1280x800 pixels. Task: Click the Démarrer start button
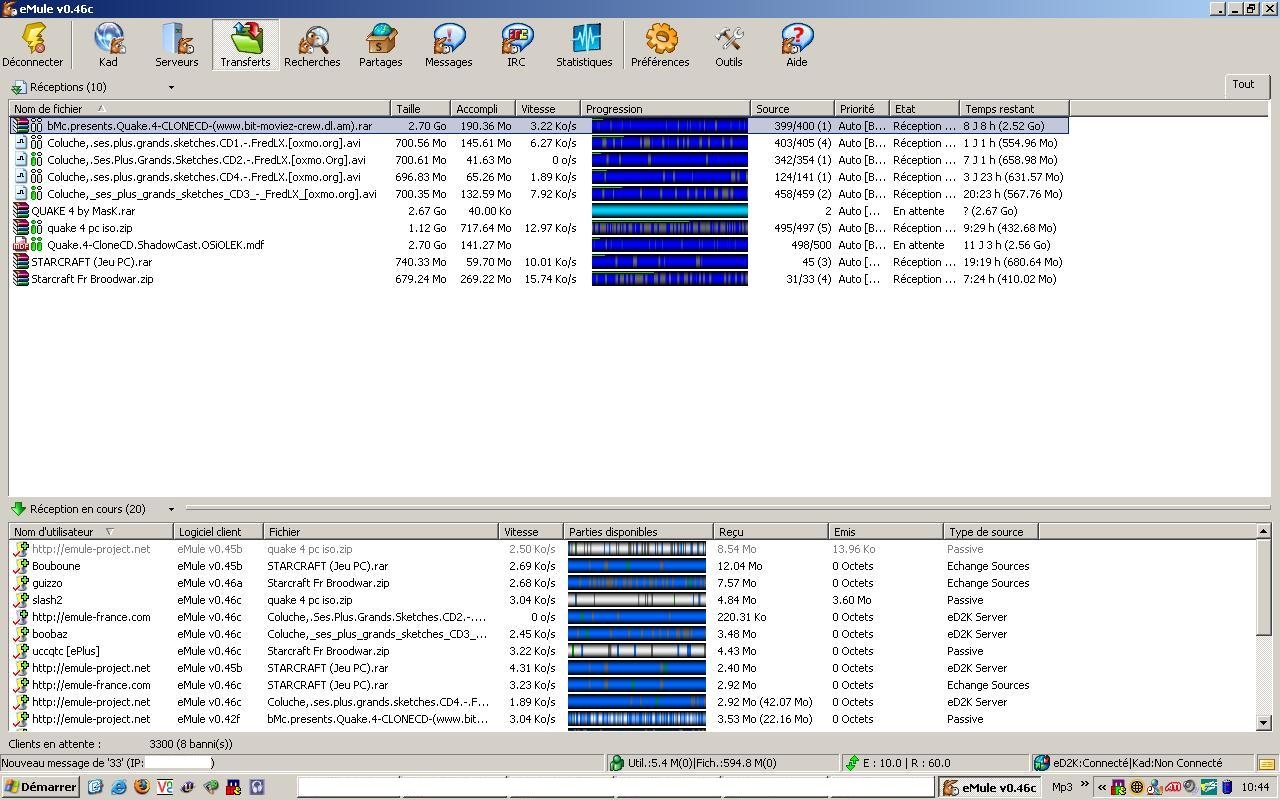(x=41, y=787)
